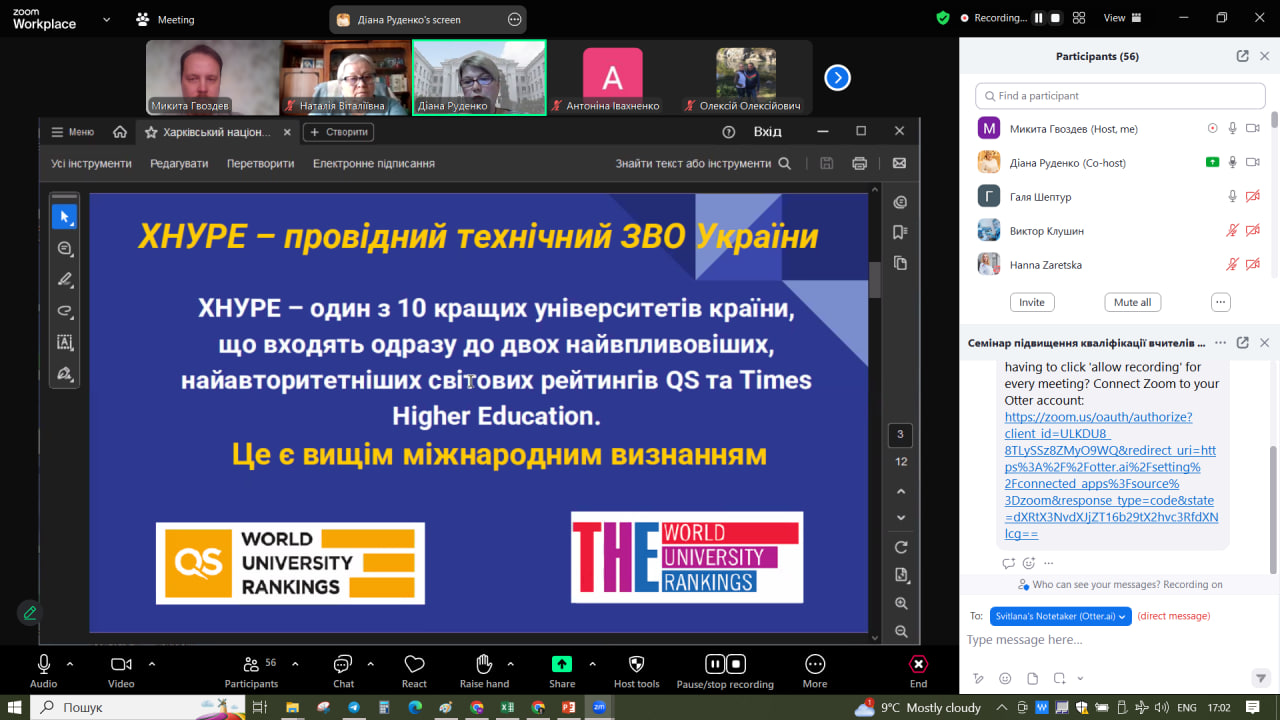
Task: Toggle Hanna Zaretska muted microphone icon
Action: point(1233,265)
